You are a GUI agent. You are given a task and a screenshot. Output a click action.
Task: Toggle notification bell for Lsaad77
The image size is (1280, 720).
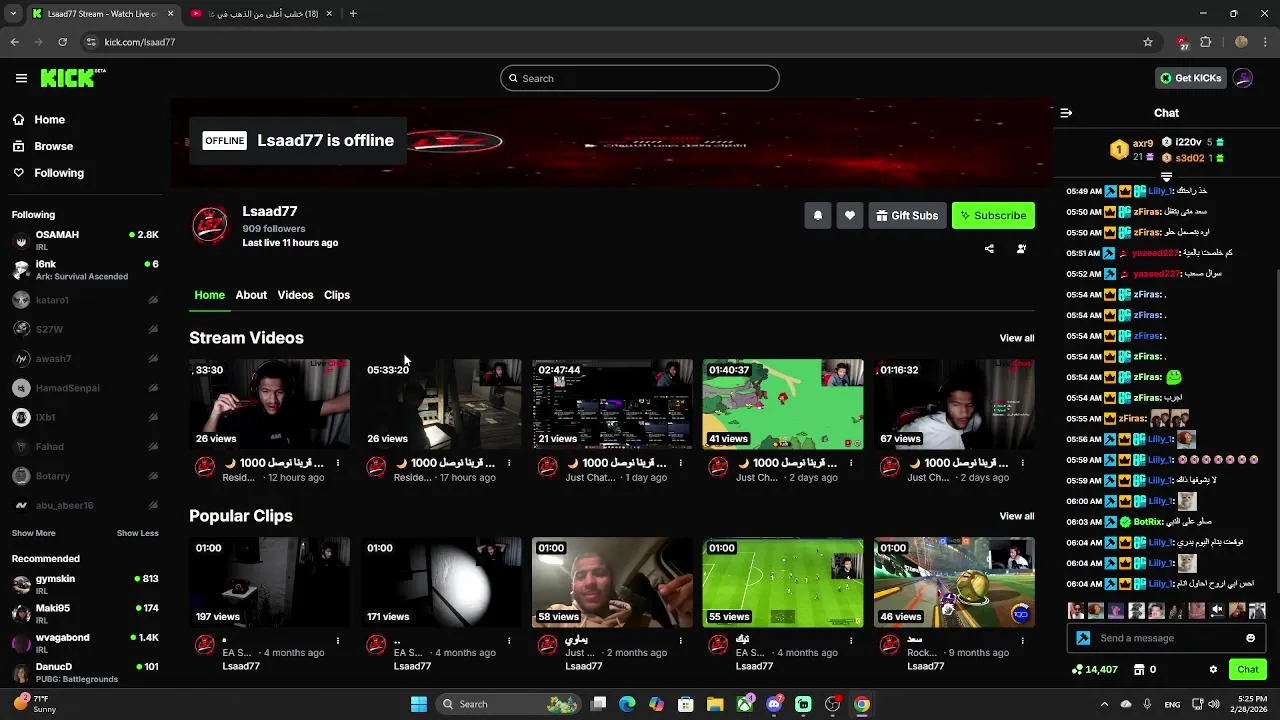[x=818, y=215]
